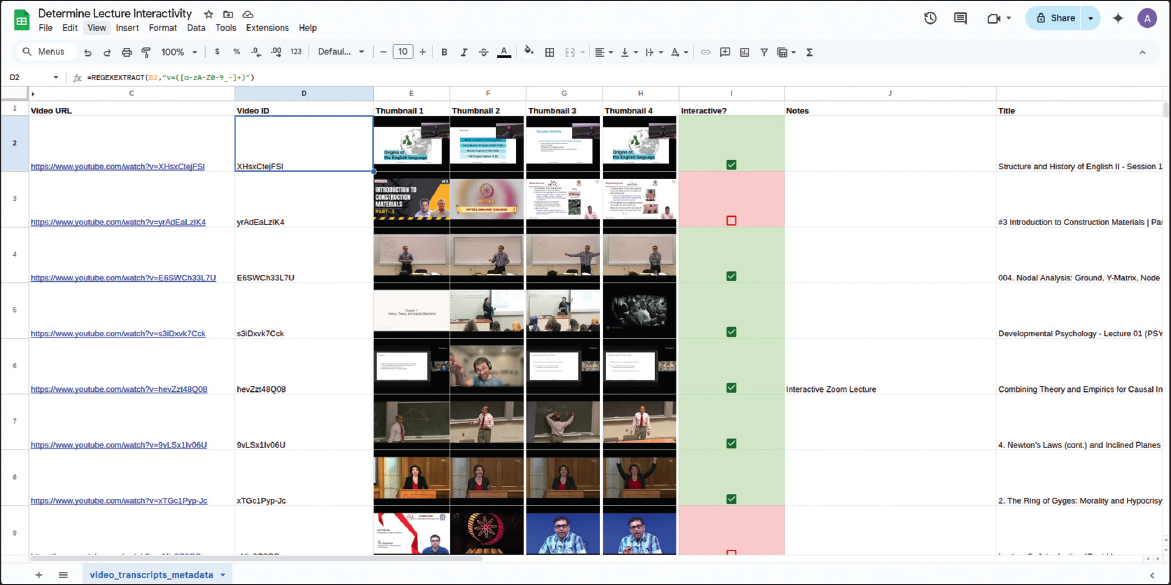Toggle bold formatting

(x=444, y=52)
